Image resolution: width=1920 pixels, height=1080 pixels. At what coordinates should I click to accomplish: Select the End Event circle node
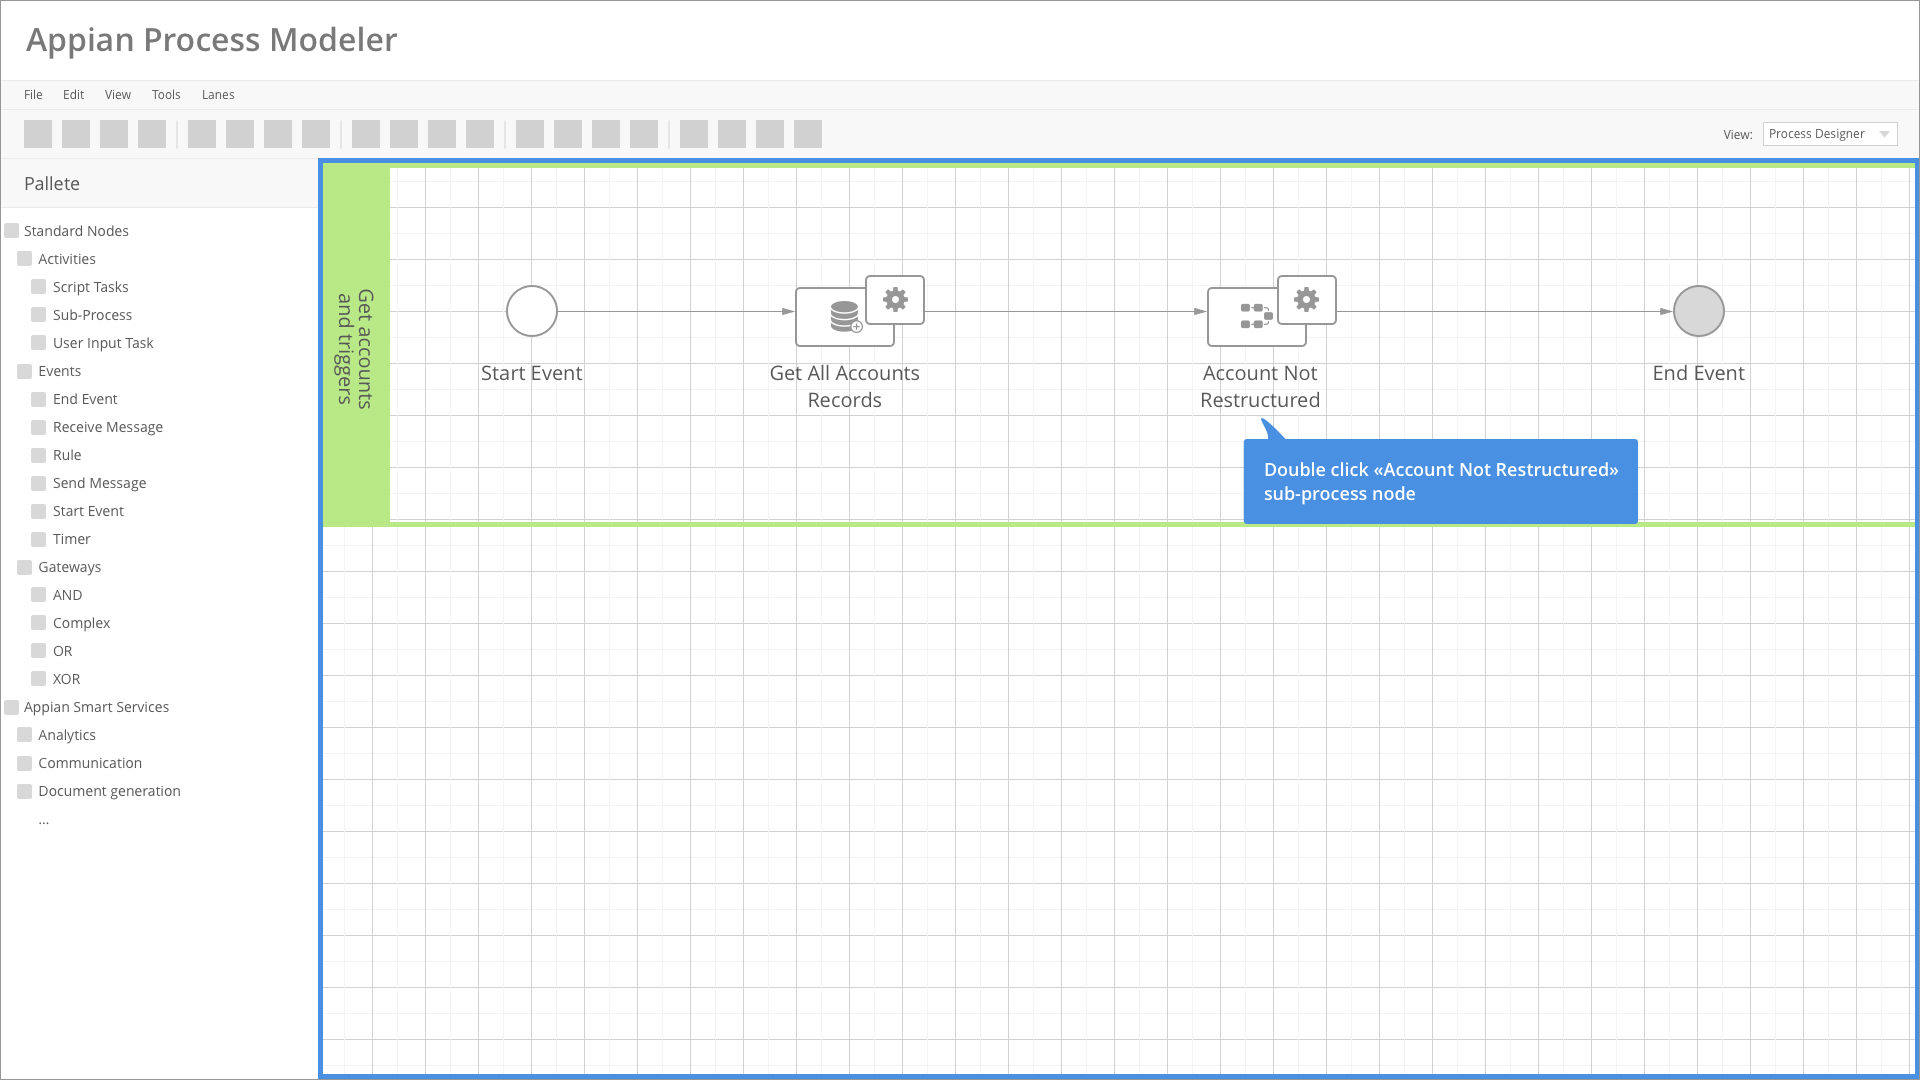pyautogui.click(x=1698, y=311)
